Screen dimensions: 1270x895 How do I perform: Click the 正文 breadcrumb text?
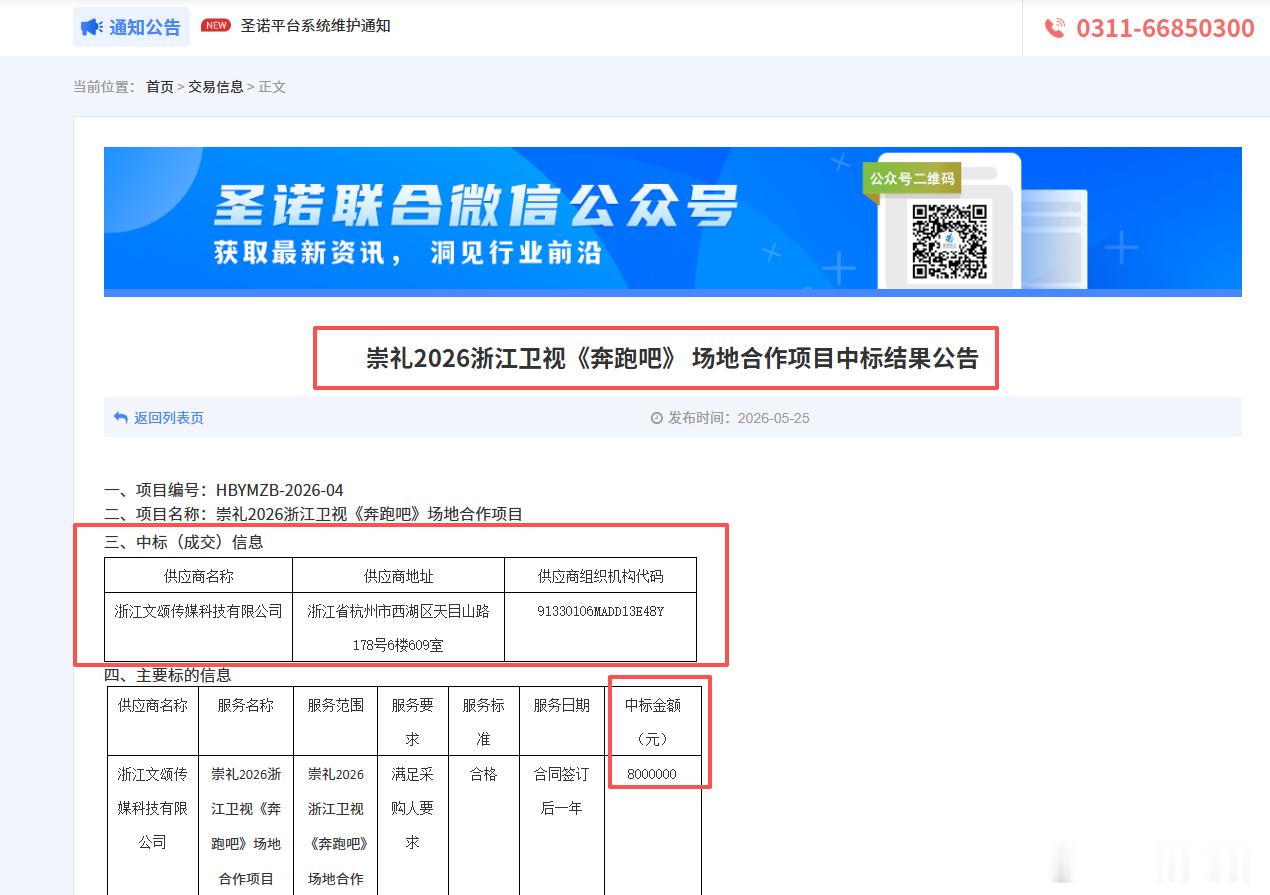point(272,87)
